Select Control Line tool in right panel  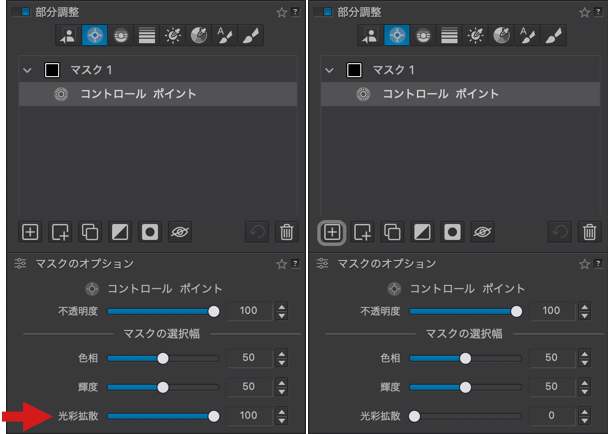point(423,36)
